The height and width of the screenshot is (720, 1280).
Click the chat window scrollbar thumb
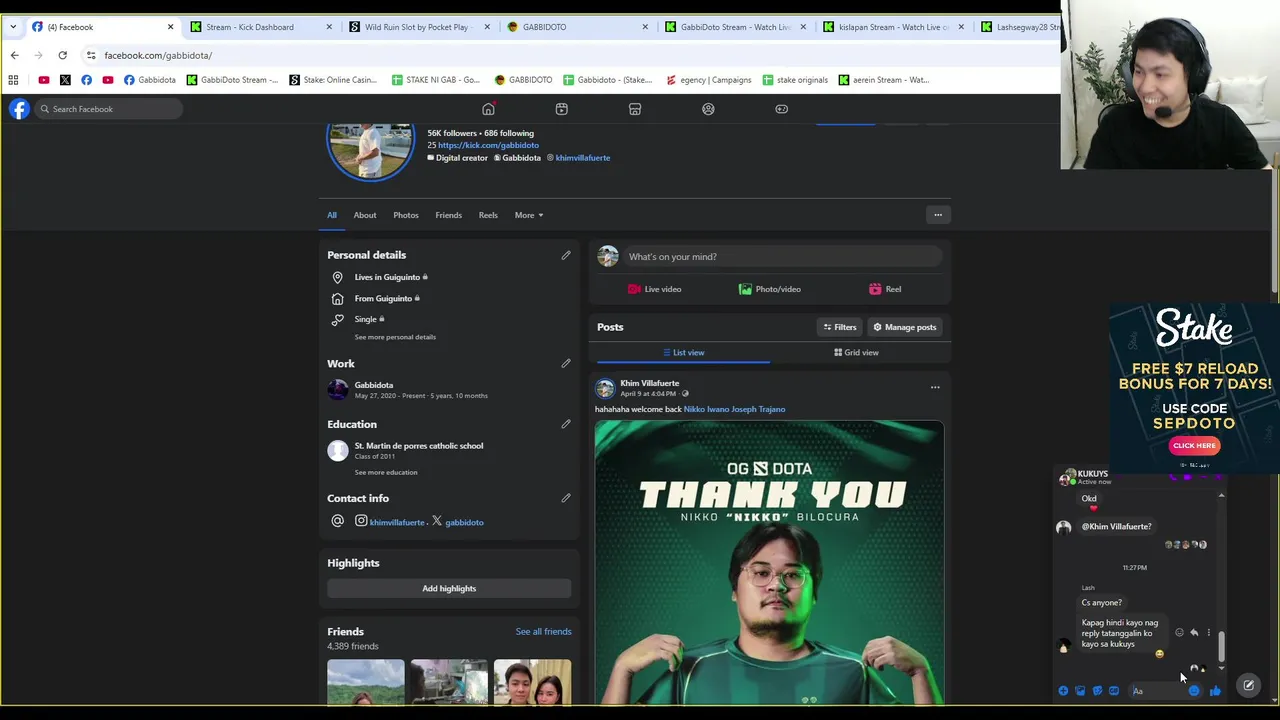point(1221,646)
